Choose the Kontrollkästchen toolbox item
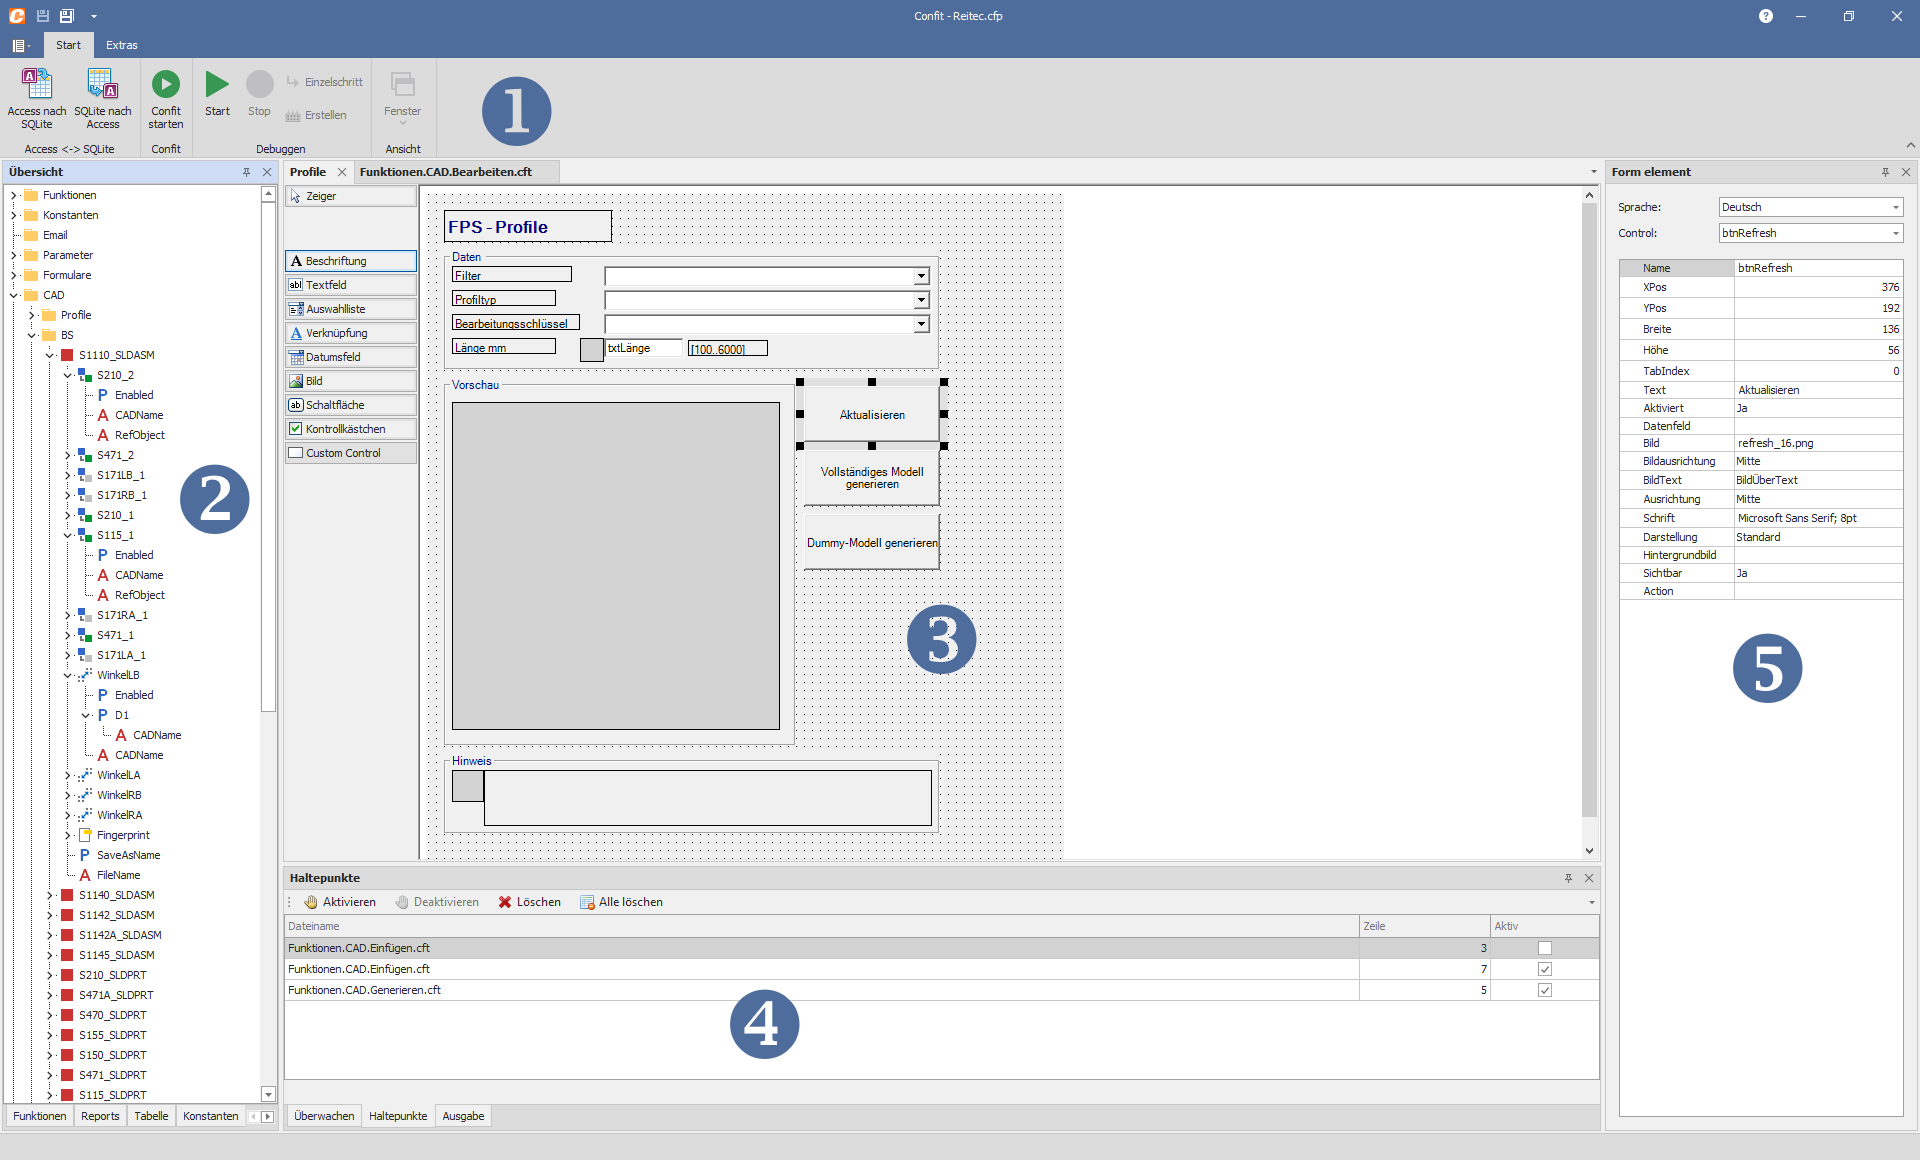This screenshot has height=1160, width=1920. click(x=351, y=429)
